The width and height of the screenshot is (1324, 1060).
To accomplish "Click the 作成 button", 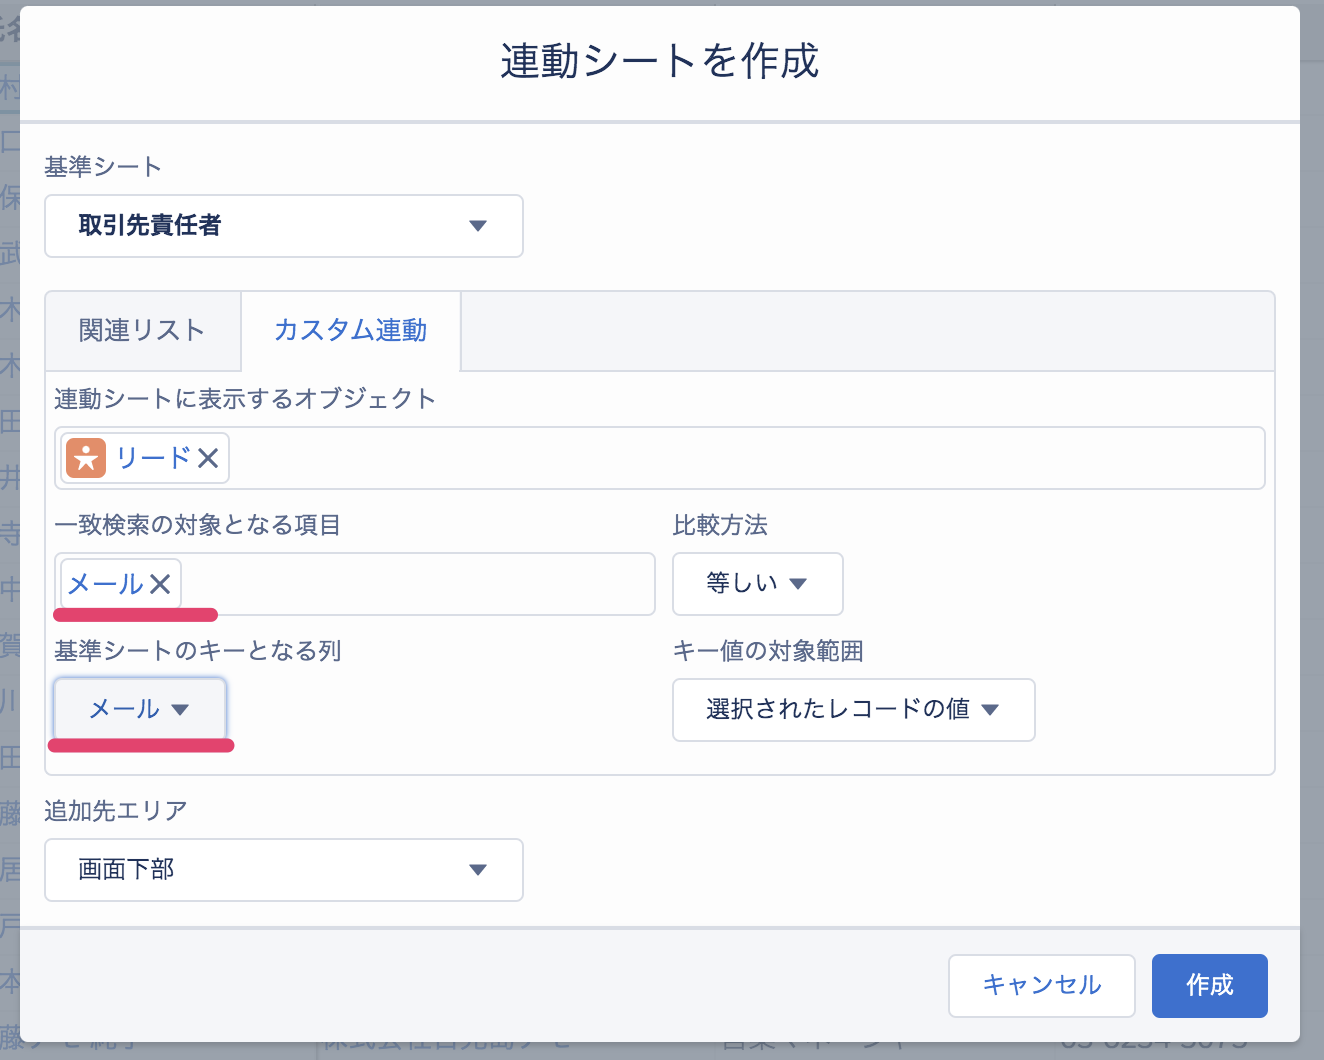I will coord(1210,985).
